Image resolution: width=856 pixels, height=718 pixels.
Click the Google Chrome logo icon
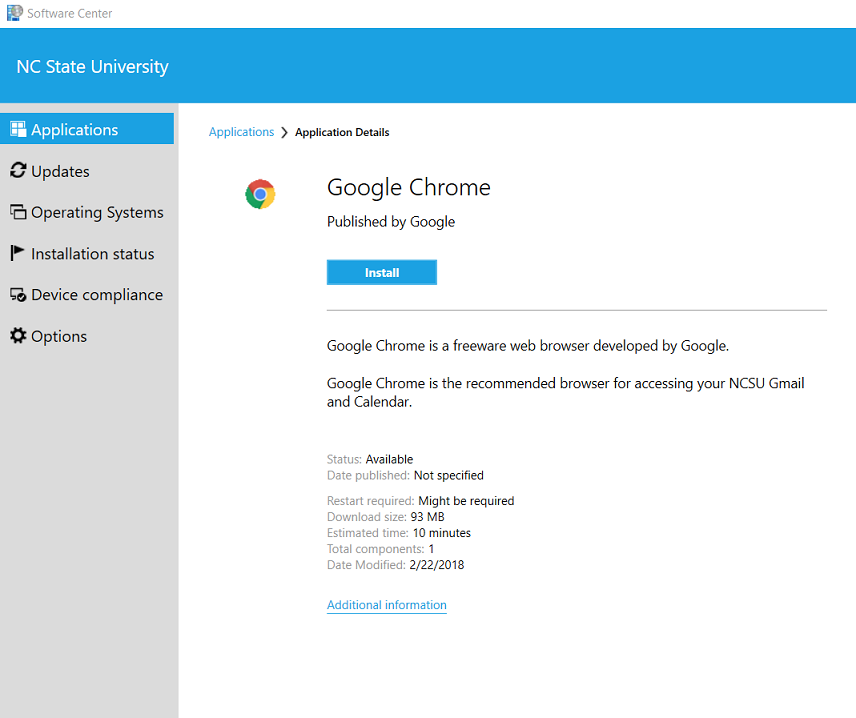pyautogui.click(x=260, y=194)
